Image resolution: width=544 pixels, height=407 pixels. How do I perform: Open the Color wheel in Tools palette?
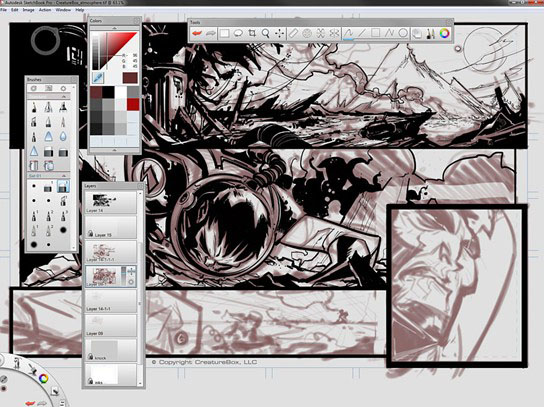(444, 33)
